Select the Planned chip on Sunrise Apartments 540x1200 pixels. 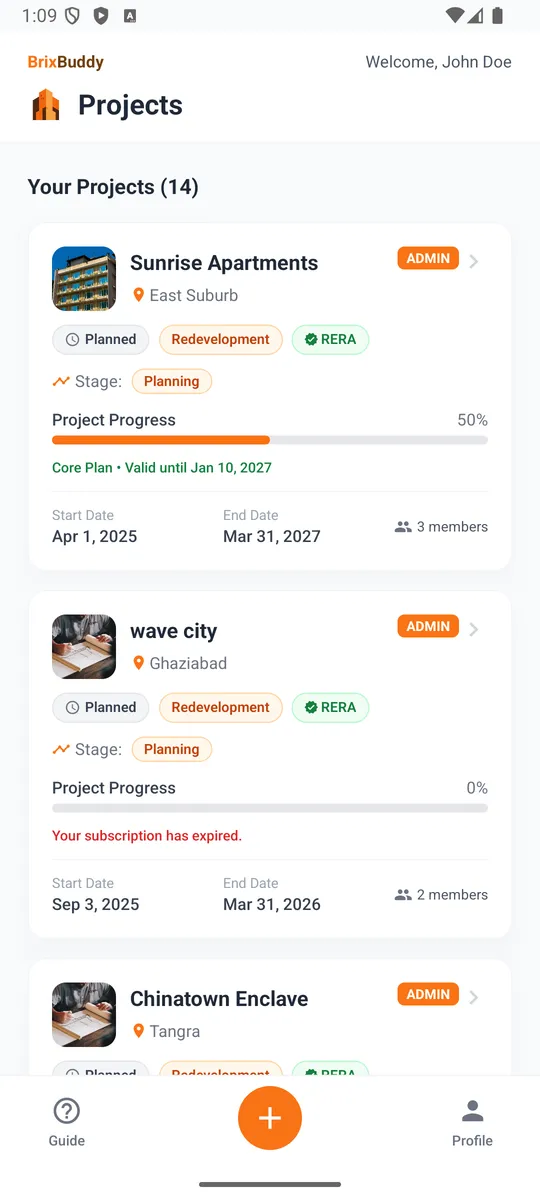click(100, 339)
